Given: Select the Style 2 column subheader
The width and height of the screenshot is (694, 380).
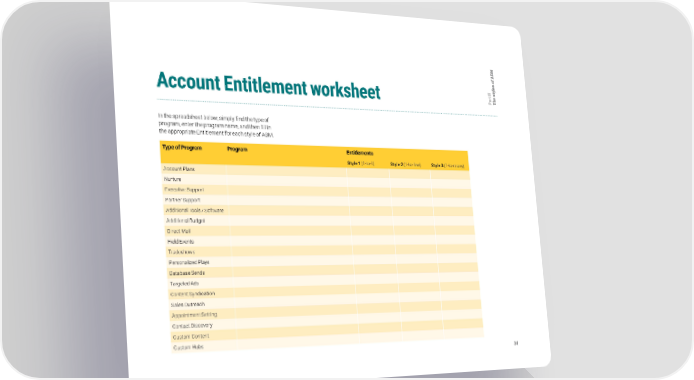Looking at the screenshot, I should pyautogui.click(x=405, y=165).
